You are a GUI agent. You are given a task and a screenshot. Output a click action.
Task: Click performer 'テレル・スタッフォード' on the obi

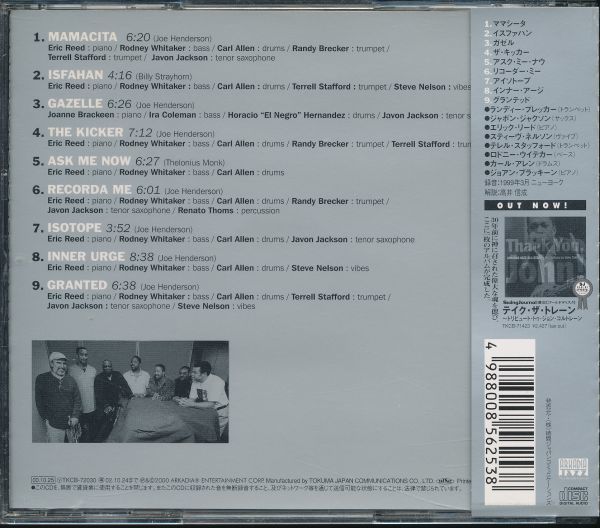pyautogui.click(x=523, y=145)
